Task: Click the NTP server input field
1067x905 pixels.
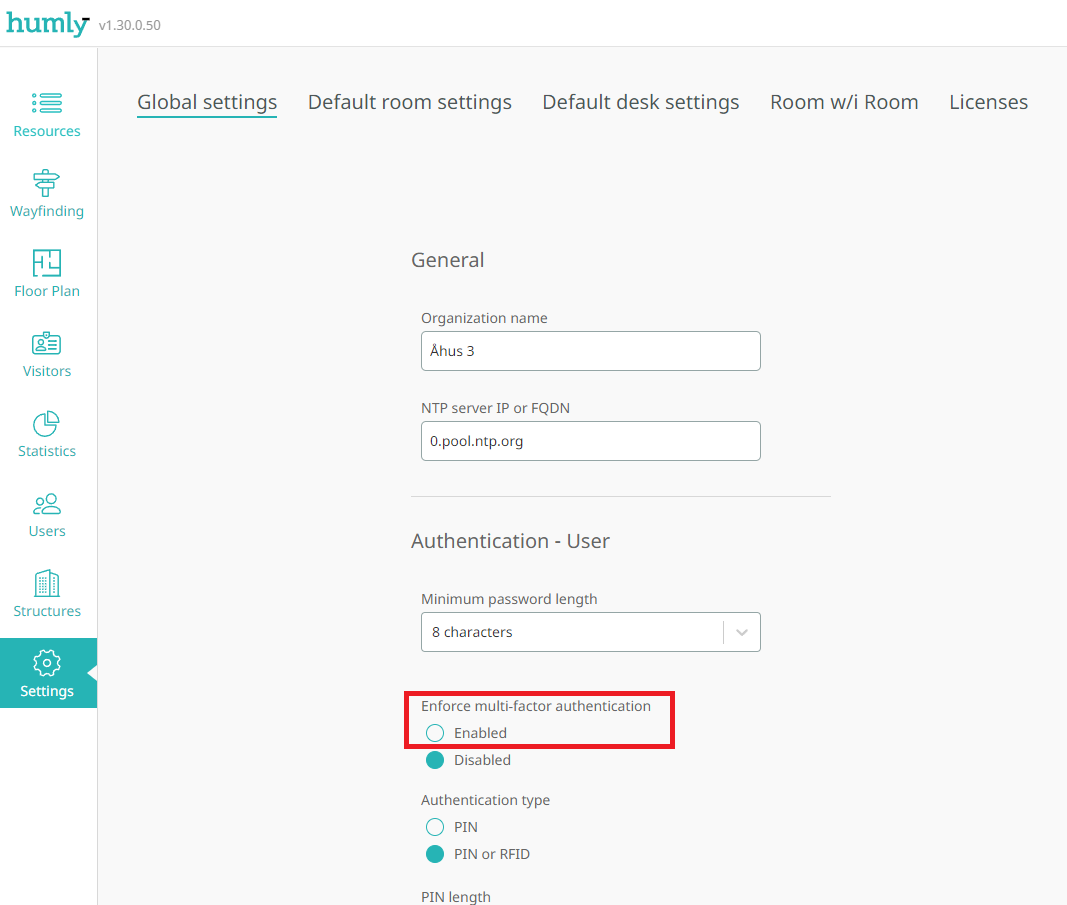Action: click(590, 441)
